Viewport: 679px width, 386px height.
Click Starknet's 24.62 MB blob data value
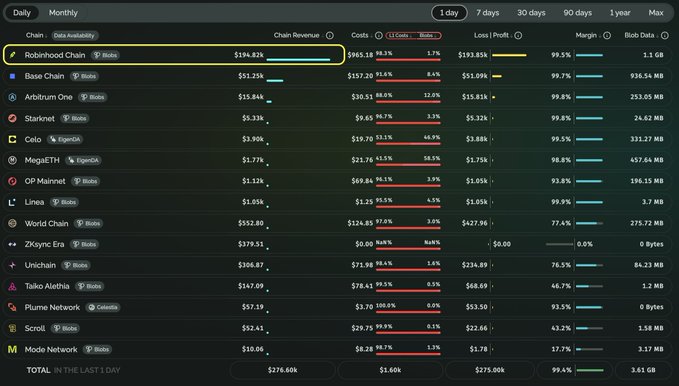[649, 118]
